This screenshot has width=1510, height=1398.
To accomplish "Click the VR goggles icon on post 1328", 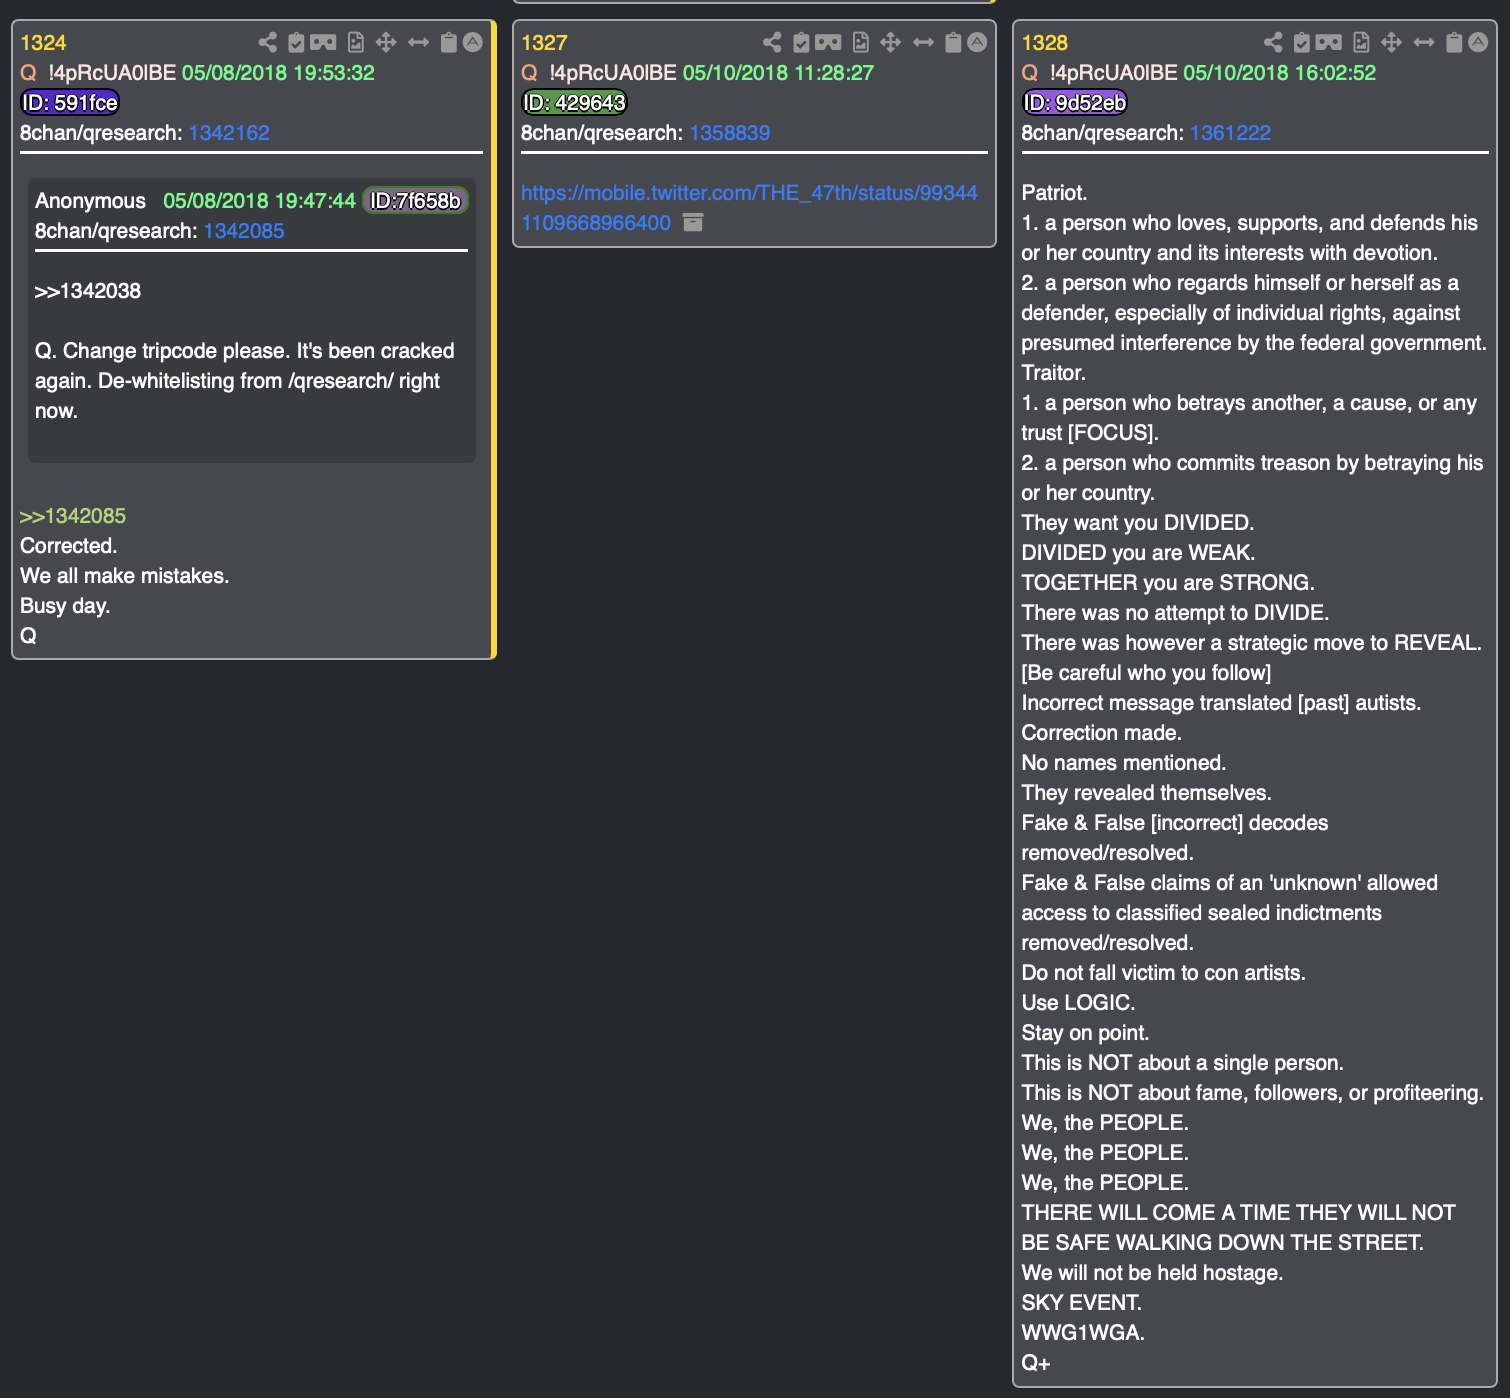I will click(x=1328, y=42).
